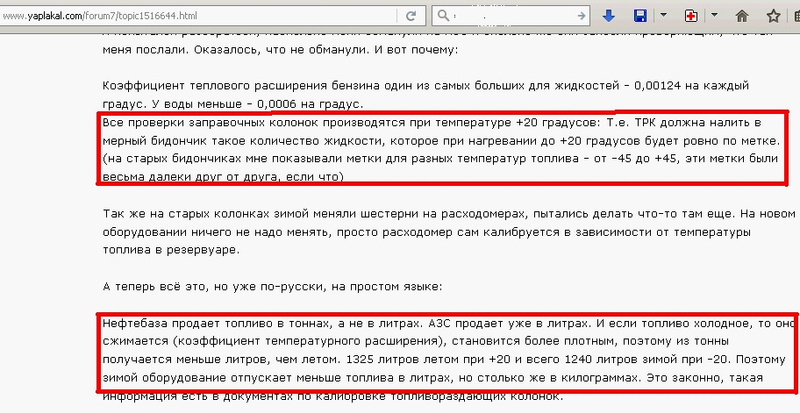
Task: Open downloads with the blue arrow icon
Action: click(608, 16)
